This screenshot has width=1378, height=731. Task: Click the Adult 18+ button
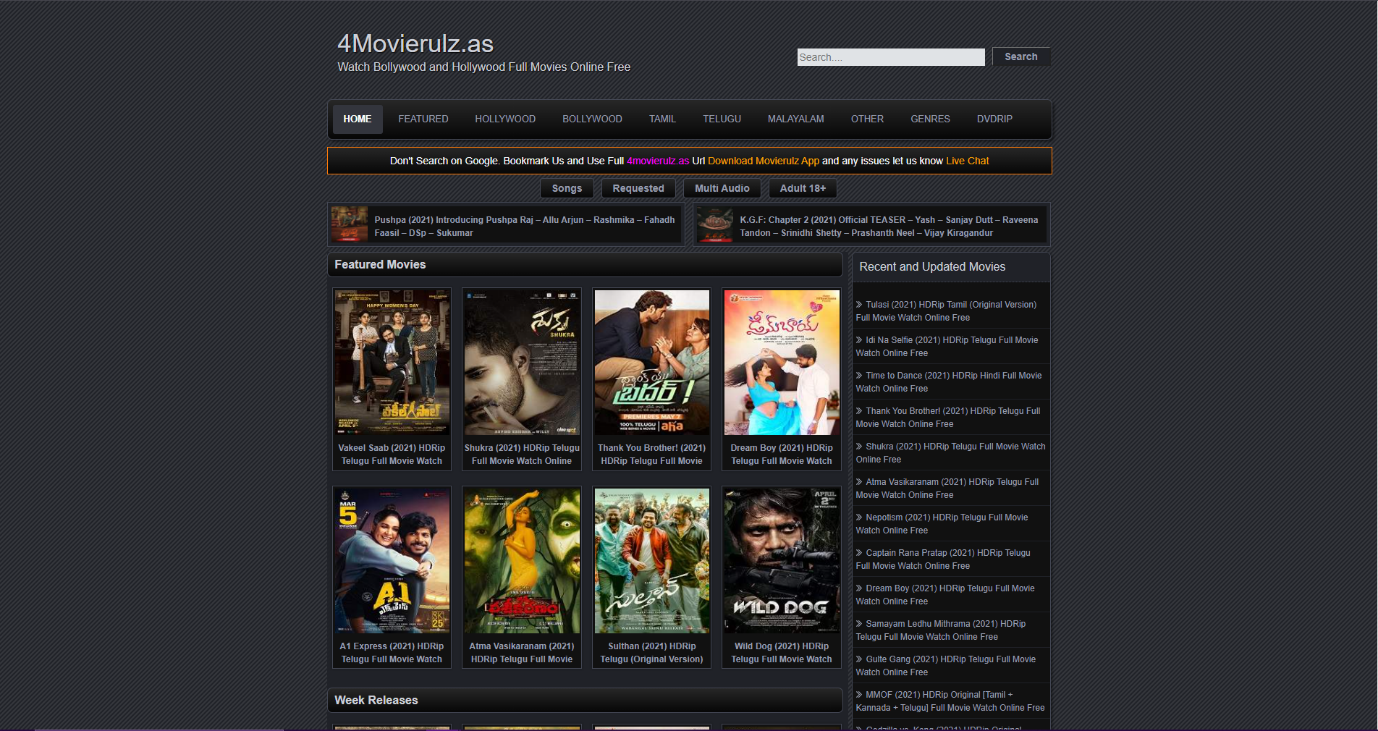803,188
